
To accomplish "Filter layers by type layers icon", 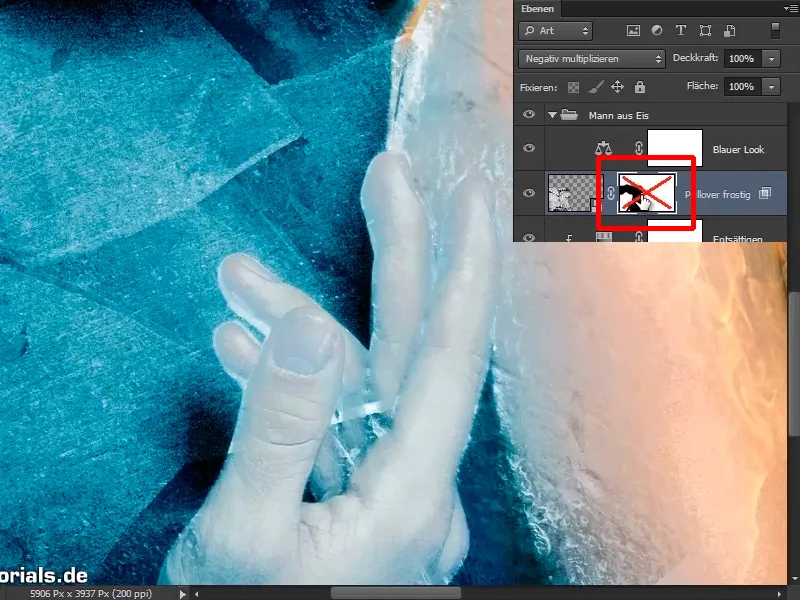I will pos(681,31).
